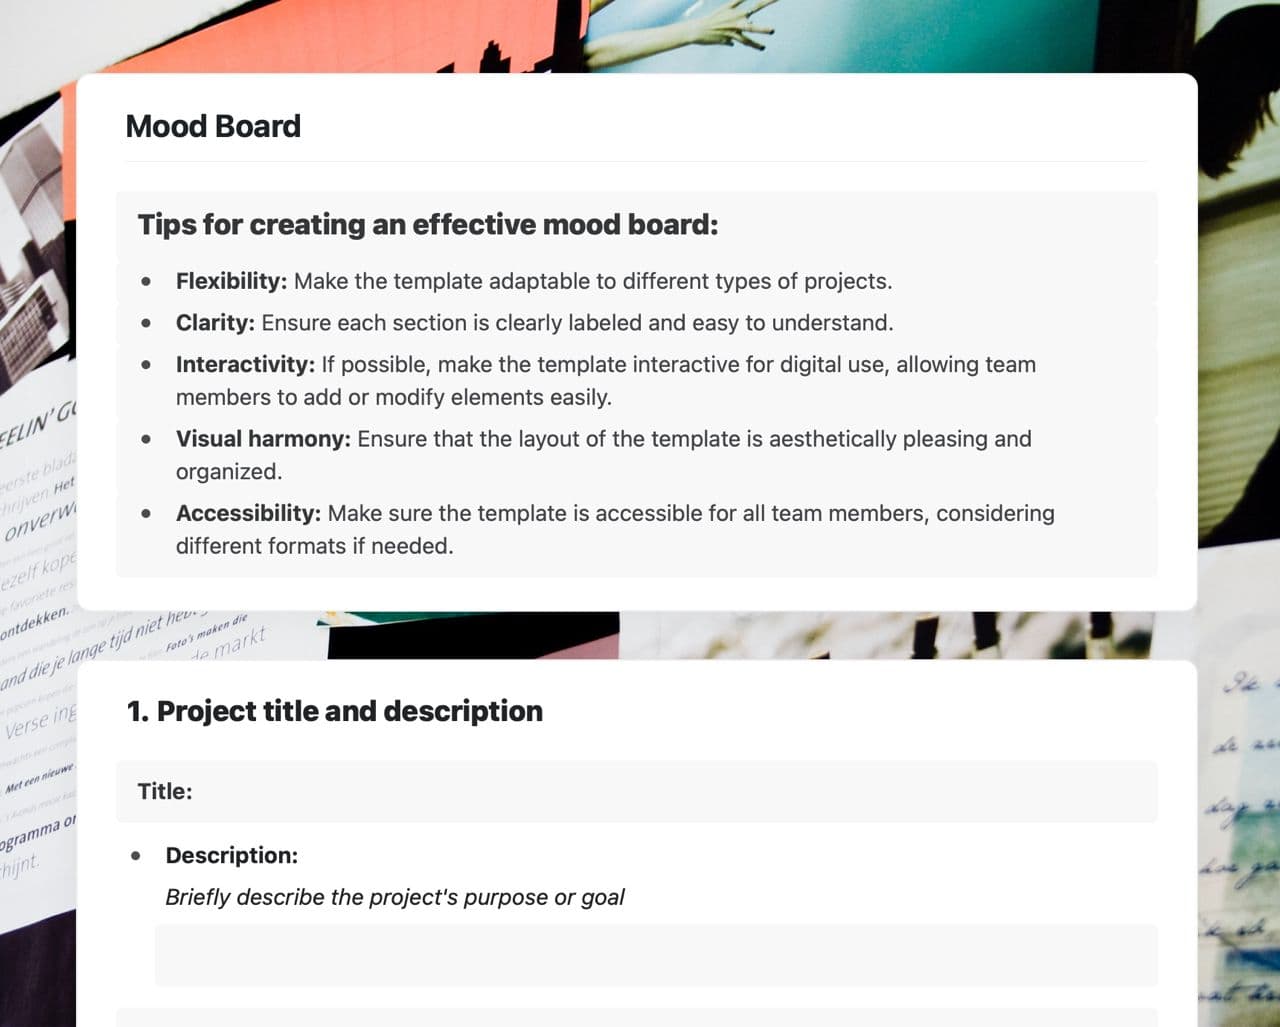Click bullet dot beside Visual harmony

pos(147,439)
